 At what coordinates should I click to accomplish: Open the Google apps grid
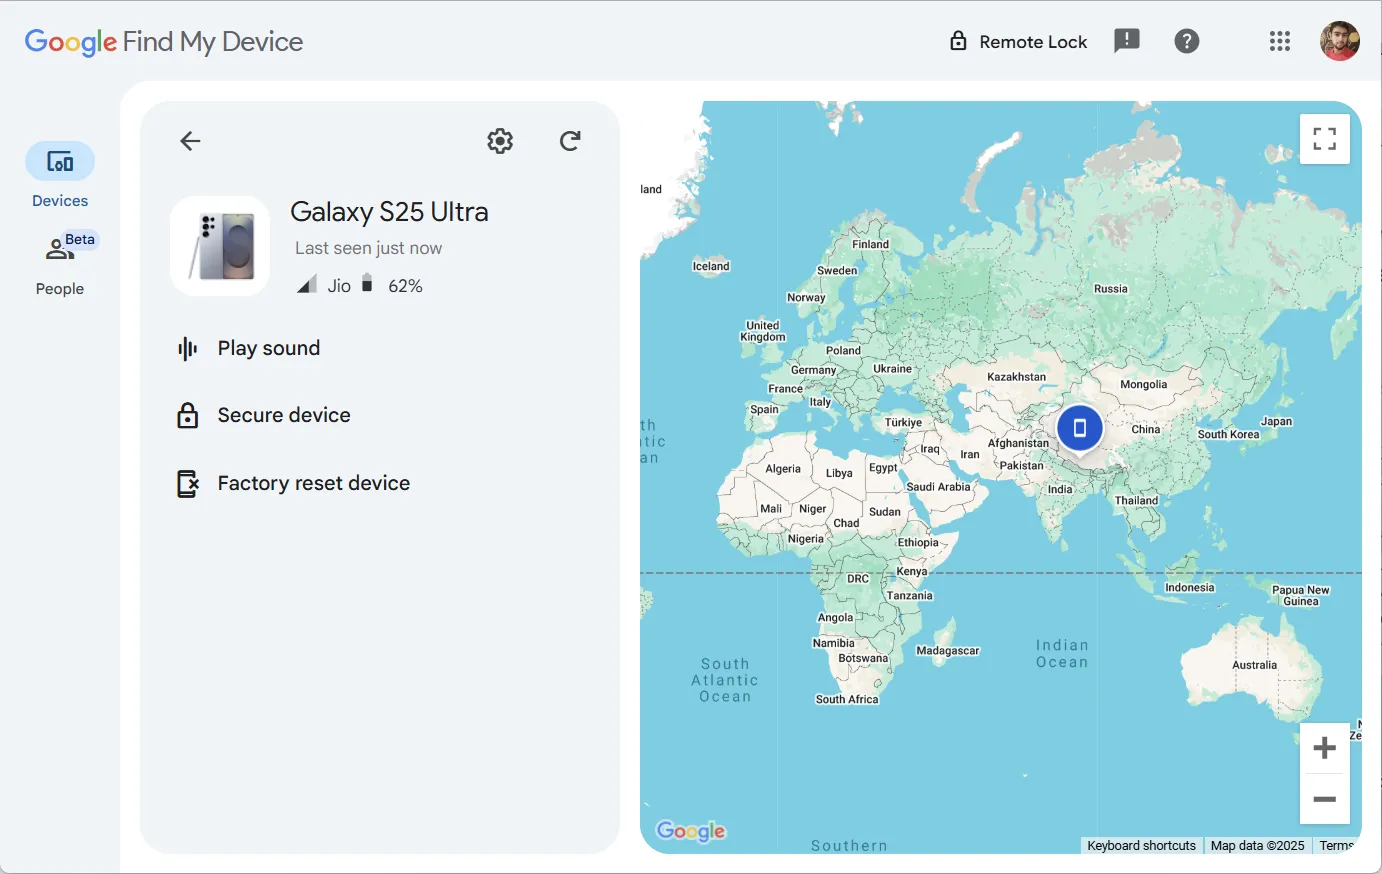(x=1280, y=41)
